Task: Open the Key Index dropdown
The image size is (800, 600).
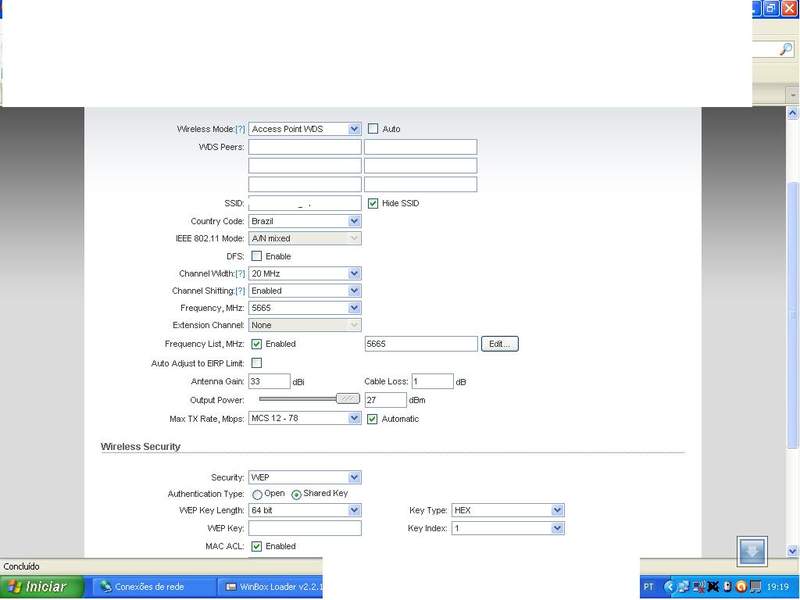Action: click(508, 529)
